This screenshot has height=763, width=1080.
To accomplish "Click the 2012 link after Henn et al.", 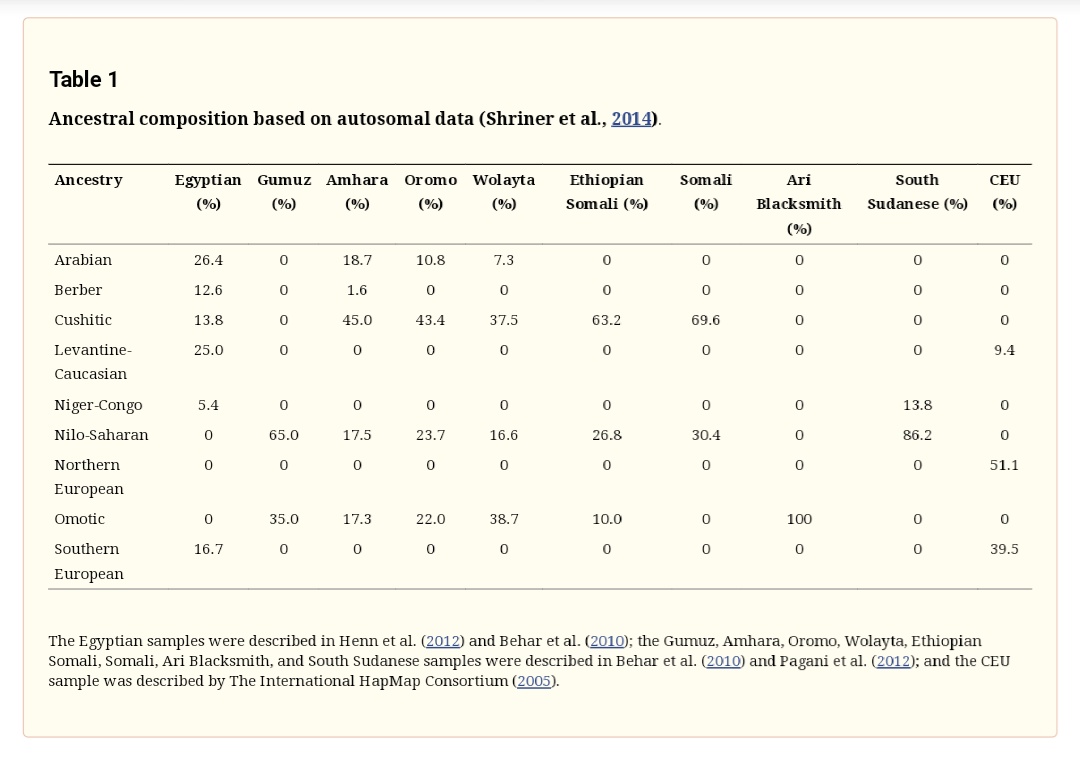I will (442, 641).
